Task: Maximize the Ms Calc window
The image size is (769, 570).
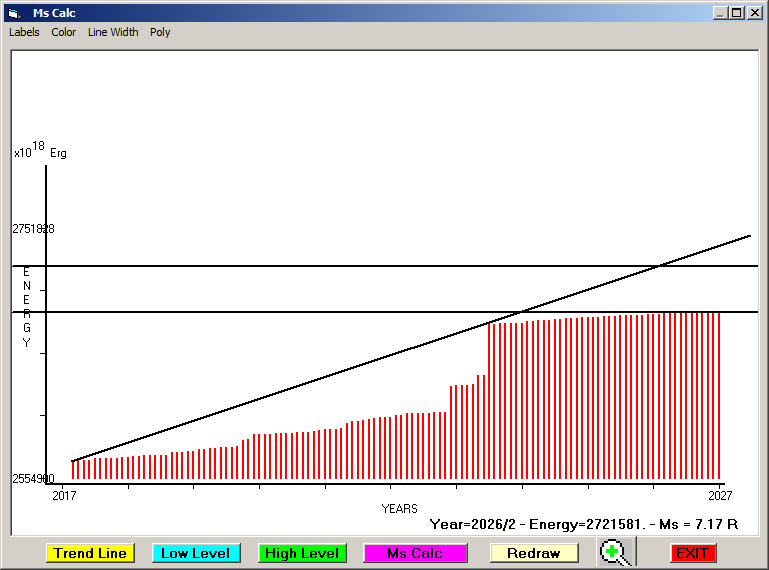Action: pyautogui.click(x=737, y=13)
